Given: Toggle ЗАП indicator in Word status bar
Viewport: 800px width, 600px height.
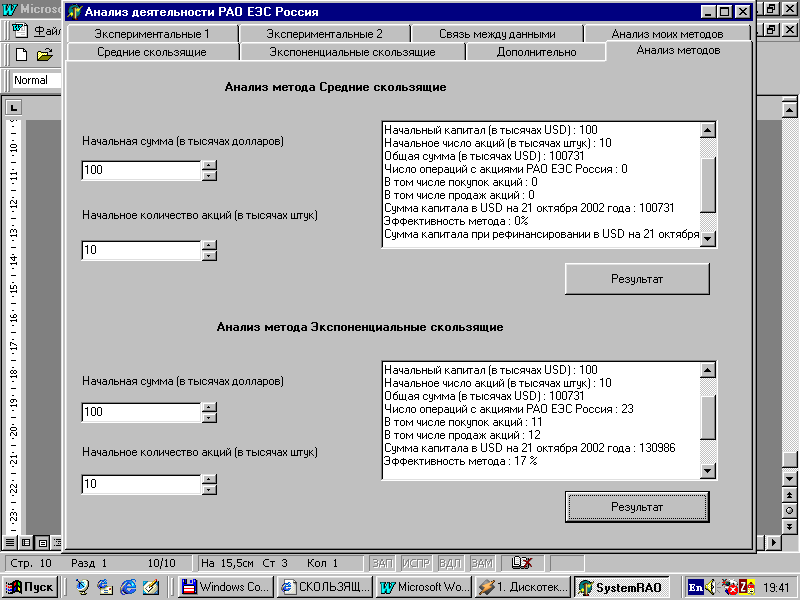Looking at the screenshot, I should click(x=382, y=563).
